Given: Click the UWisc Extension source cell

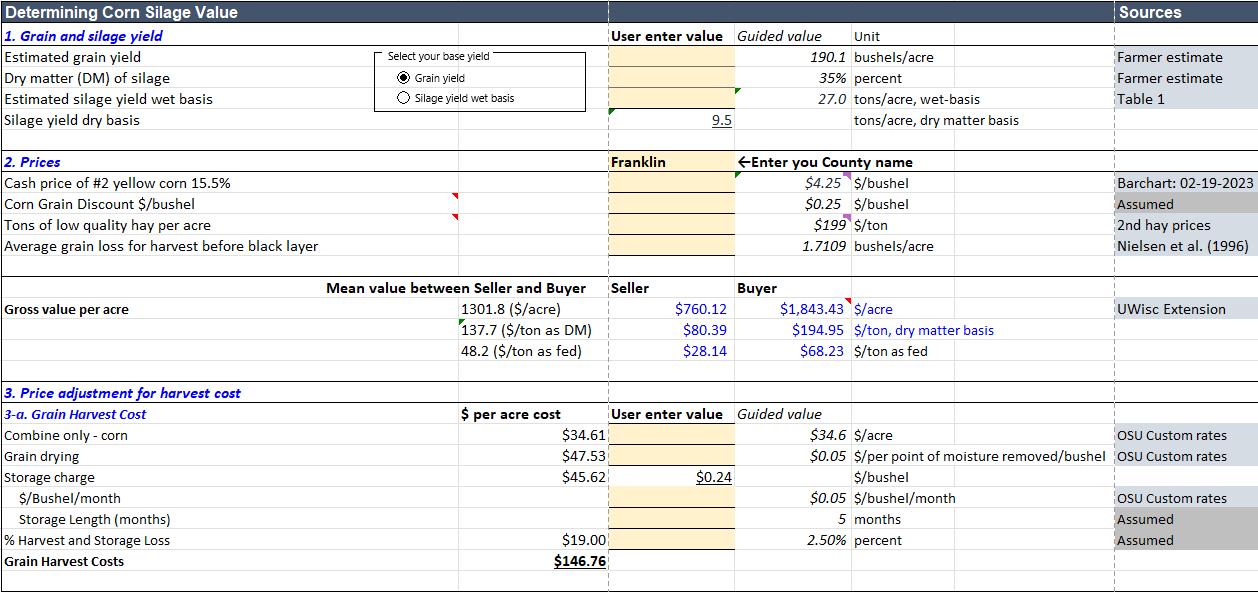Looking at the screenshot, I should 1185,309.
